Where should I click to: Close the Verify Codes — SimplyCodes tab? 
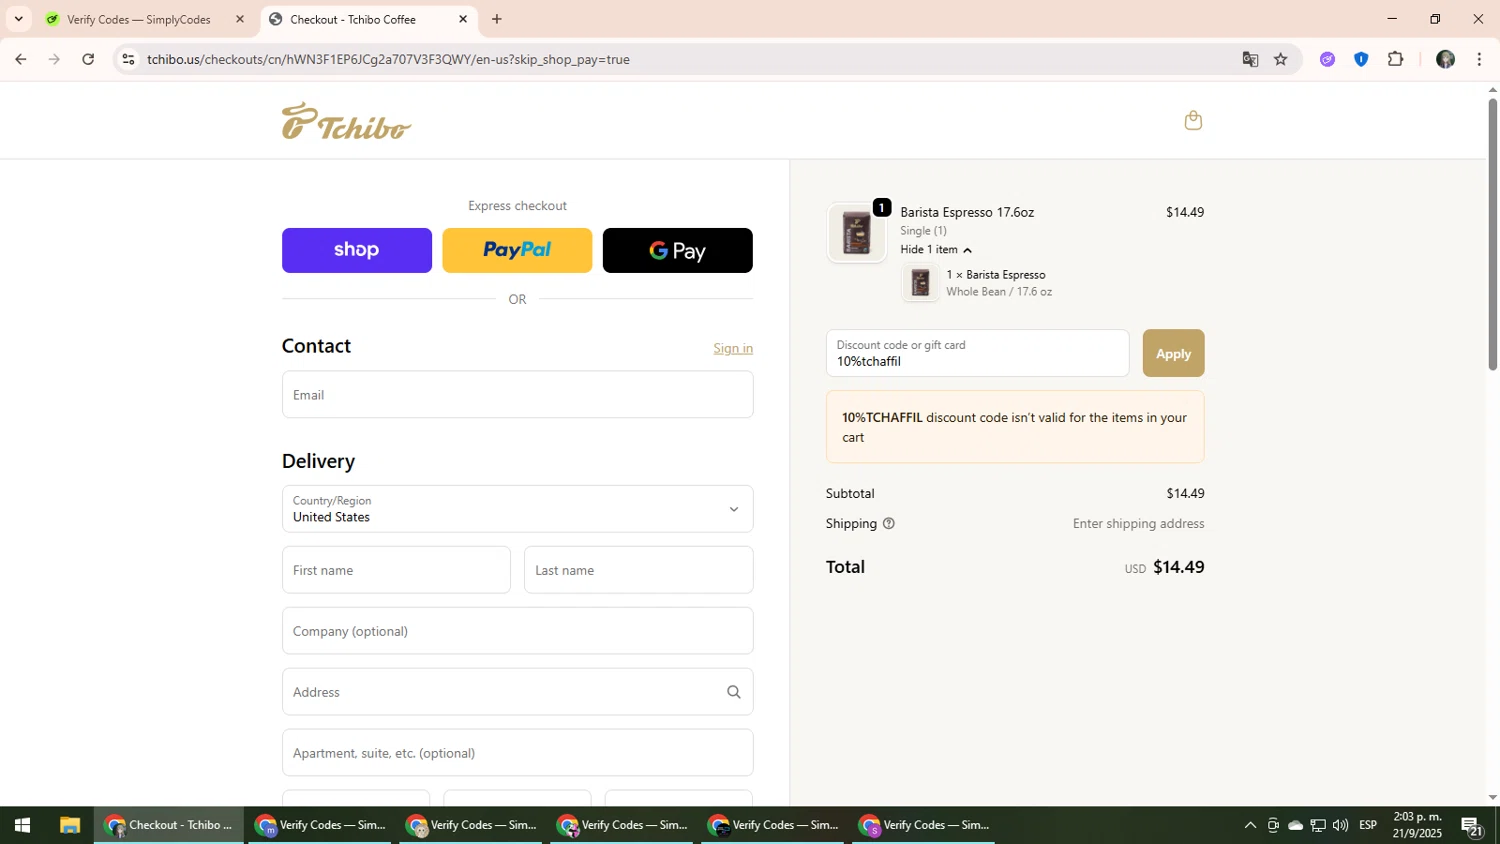239,19
